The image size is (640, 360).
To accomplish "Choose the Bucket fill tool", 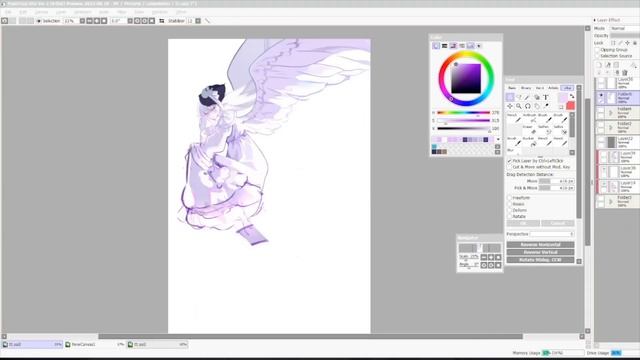I will pos(530,142).
